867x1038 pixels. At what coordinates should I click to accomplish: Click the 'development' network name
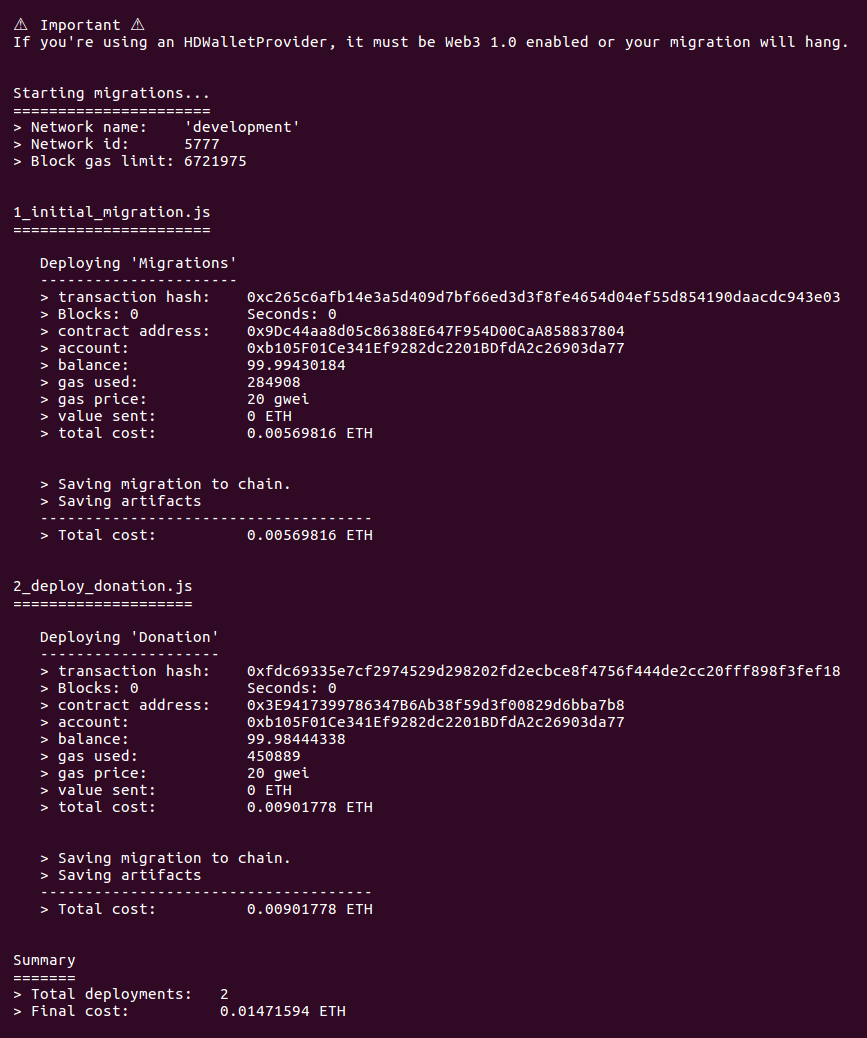pos(242,127)
